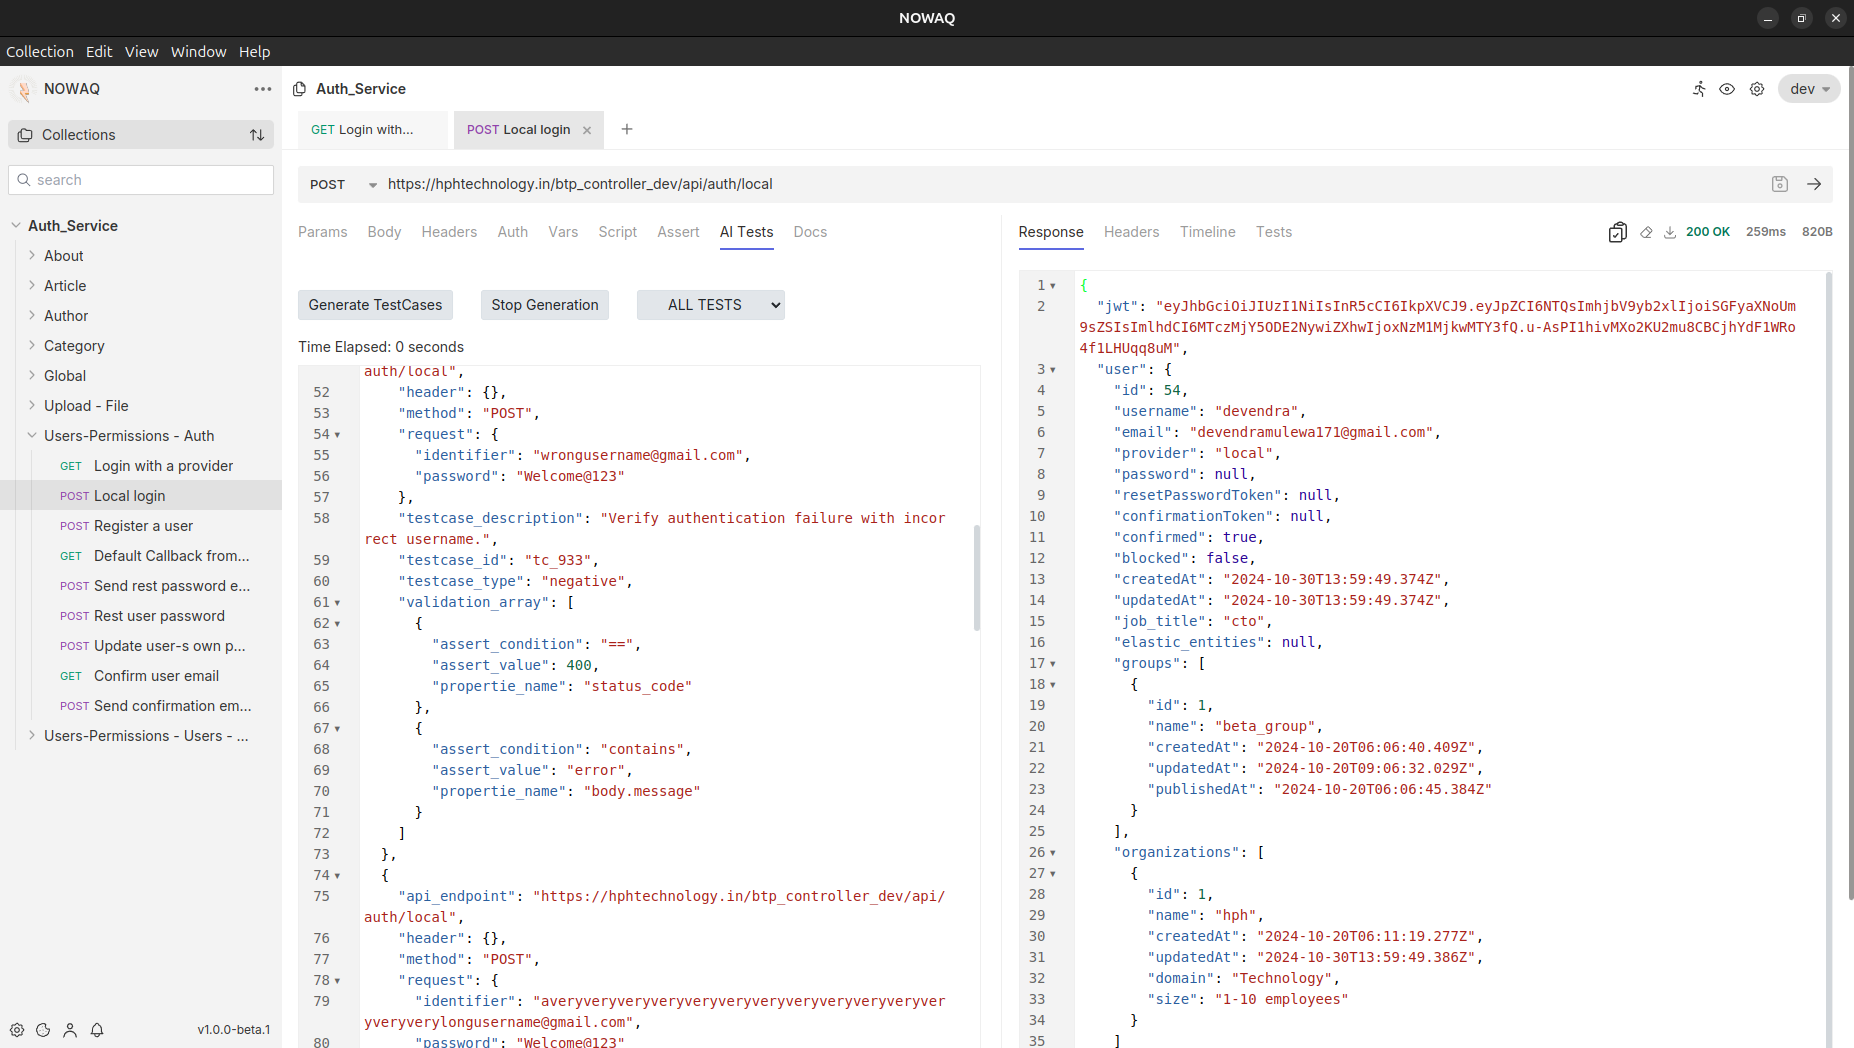Click the runner icon in top right

pyautogui.click(x=1699, y=89)
